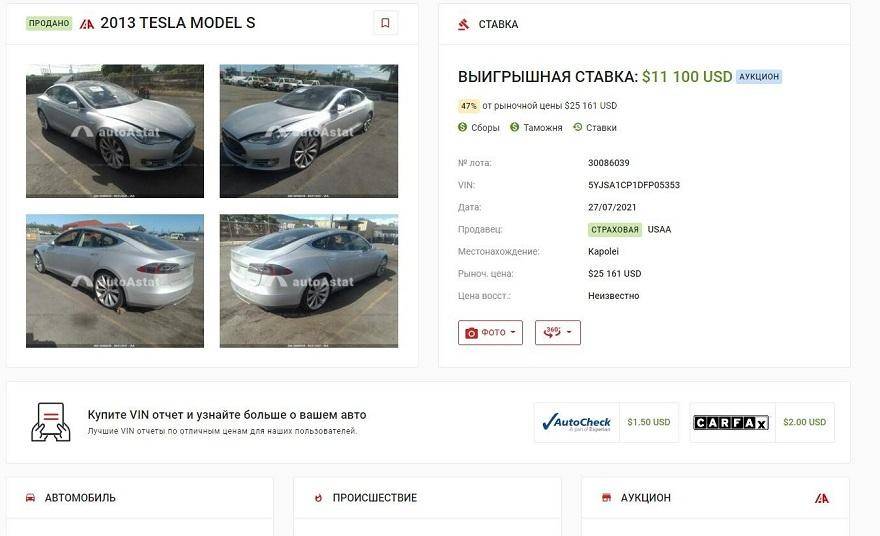Click the bookmark icon beside the Tesla title
The height and width of the screenshot is (536, 880).
tap(385, 23)
